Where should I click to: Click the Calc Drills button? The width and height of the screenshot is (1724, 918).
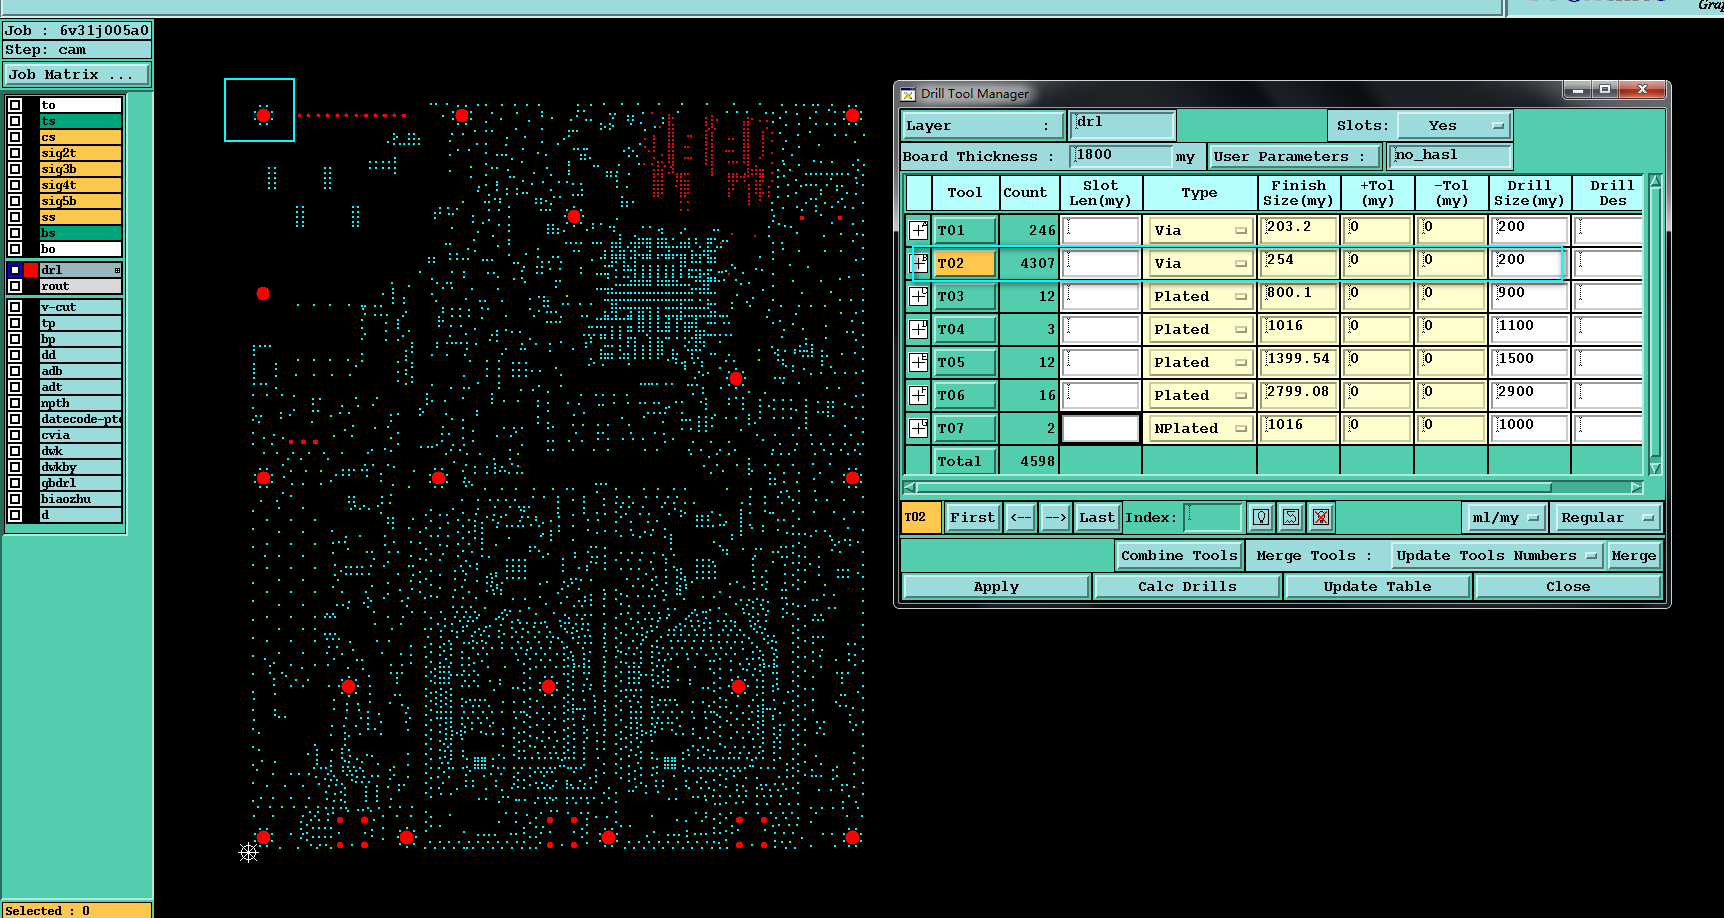[1187, 587]
